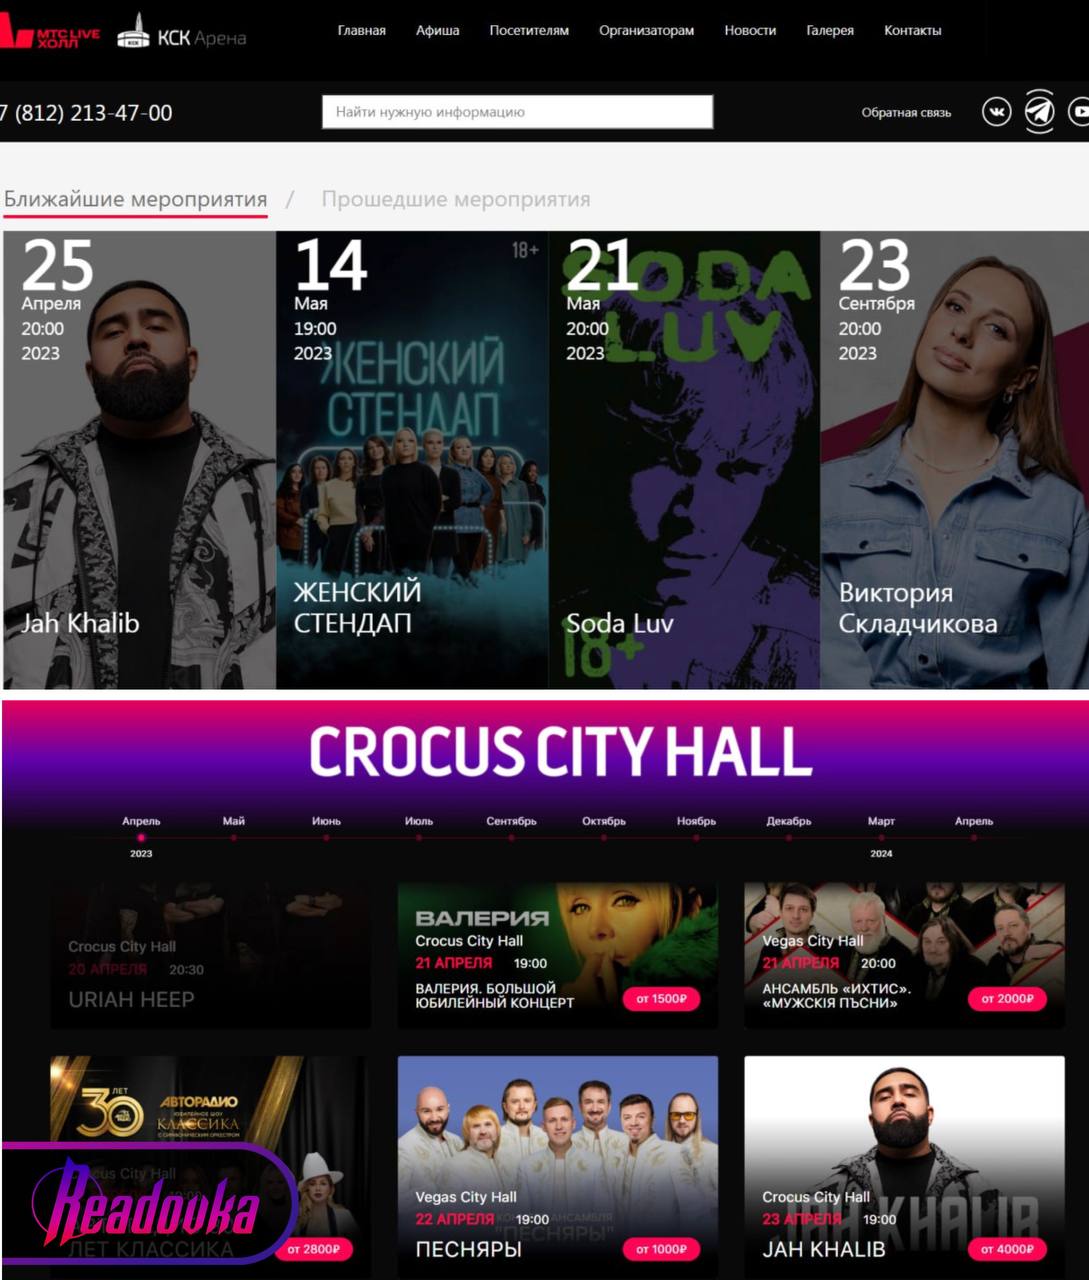Go to the Контакты page
Image resolution: width=1089 pixels, height=1280 pixels.
pos(912,31)
